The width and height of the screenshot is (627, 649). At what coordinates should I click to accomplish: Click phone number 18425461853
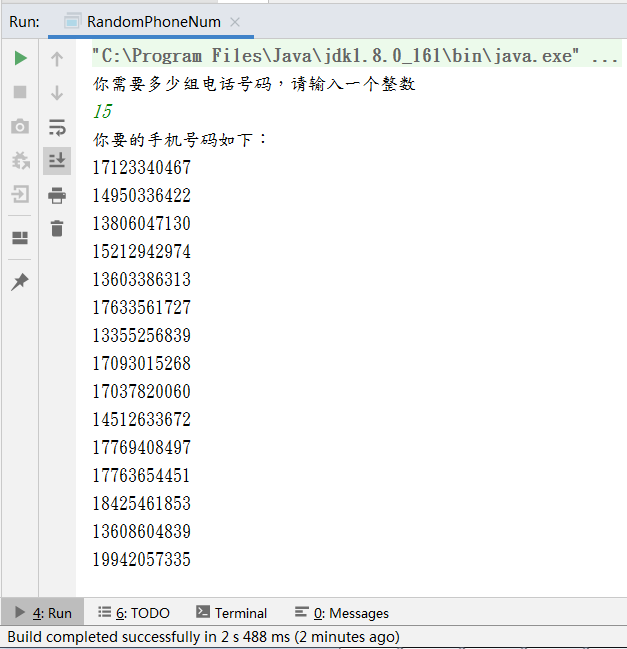[142, 503]
